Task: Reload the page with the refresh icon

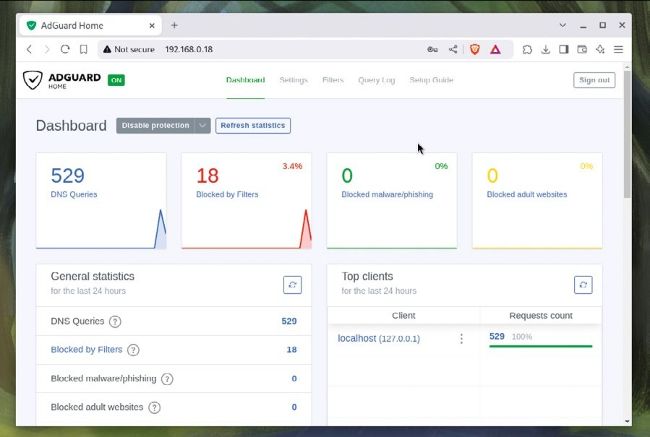Action: [65, 49]
